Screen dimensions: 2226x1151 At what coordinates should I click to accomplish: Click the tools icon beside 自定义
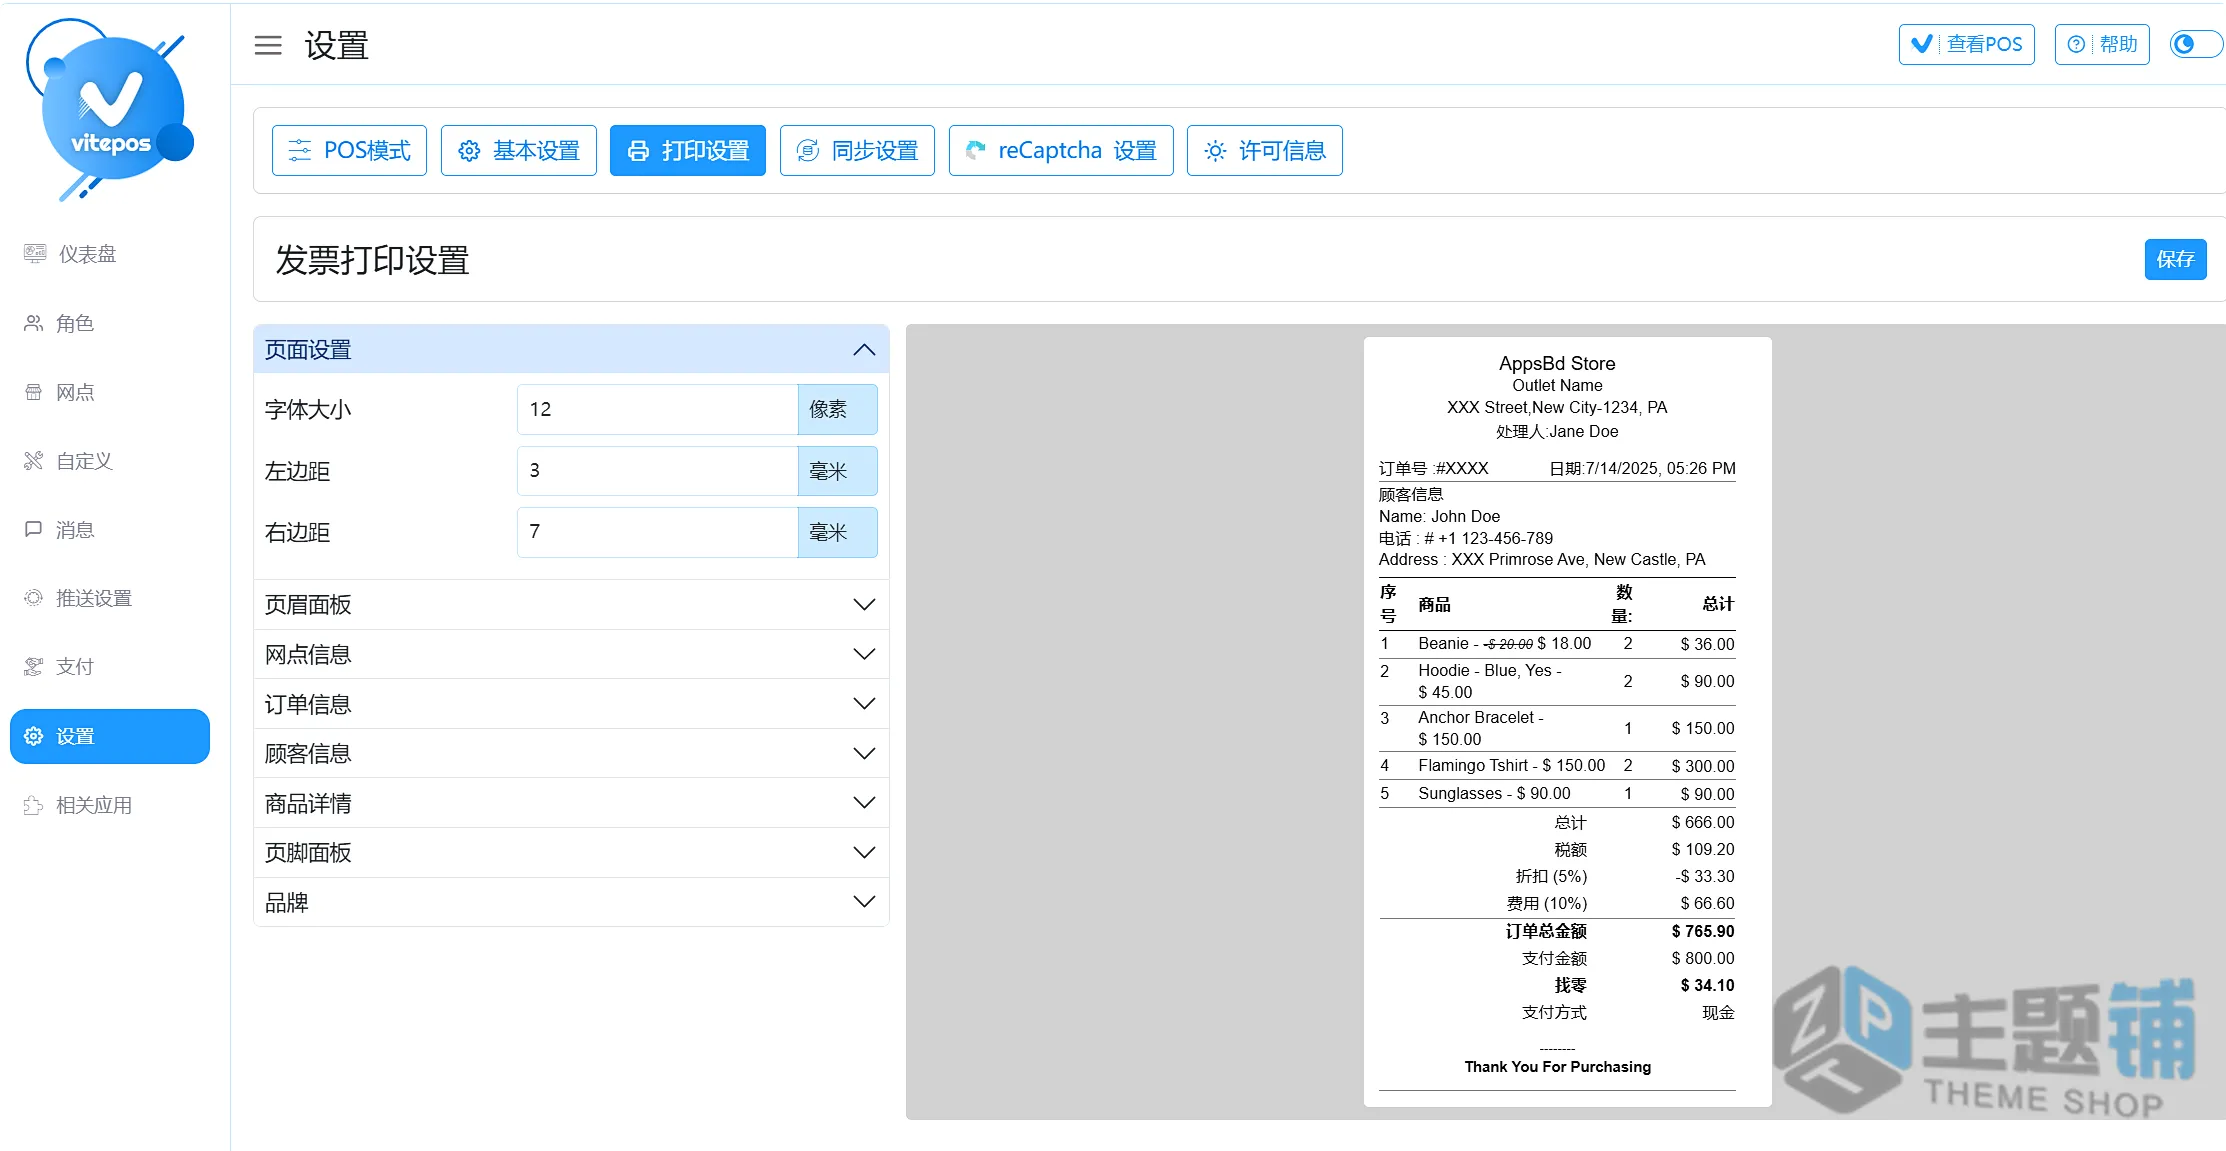pos(34,461)
